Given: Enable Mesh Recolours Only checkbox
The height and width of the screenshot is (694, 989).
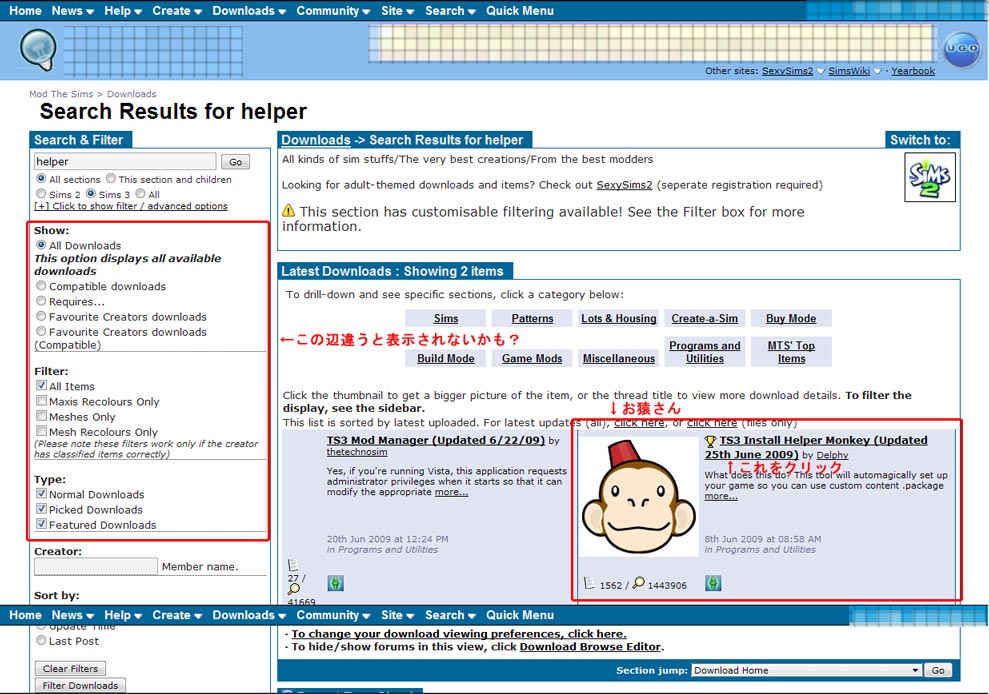Looking at the screenshot, I should (41, 431).
